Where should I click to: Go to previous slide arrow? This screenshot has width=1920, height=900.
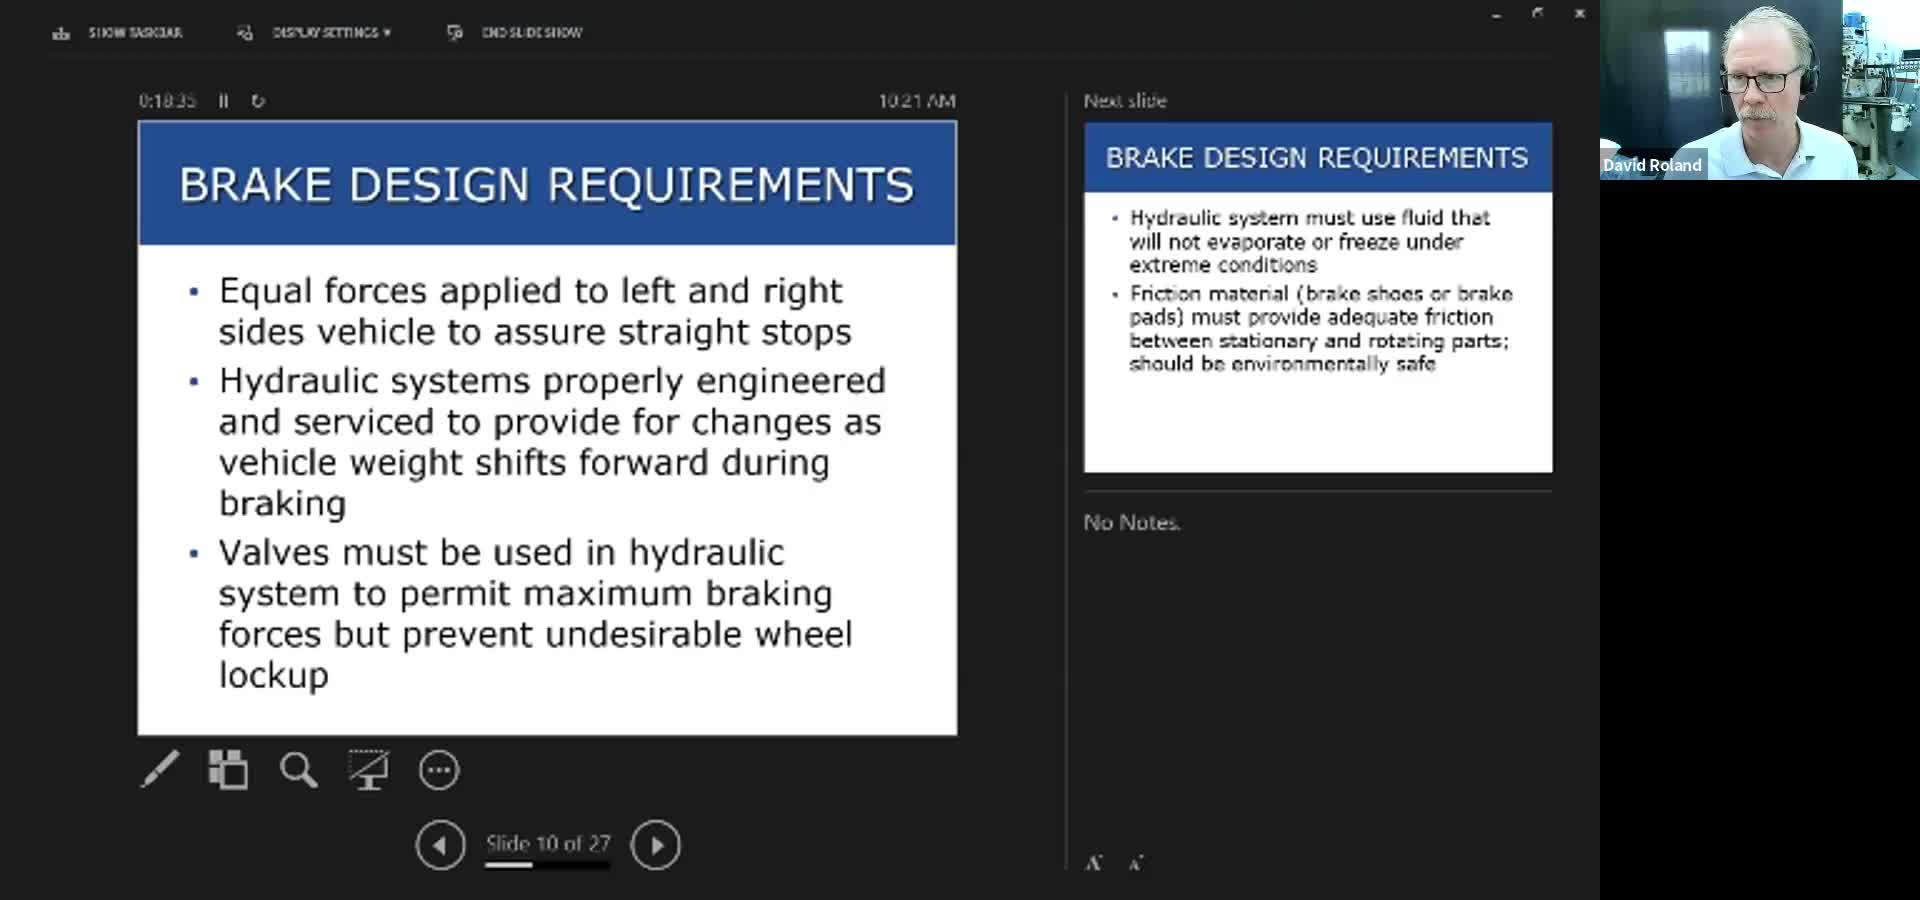click(x=441, y=845)
